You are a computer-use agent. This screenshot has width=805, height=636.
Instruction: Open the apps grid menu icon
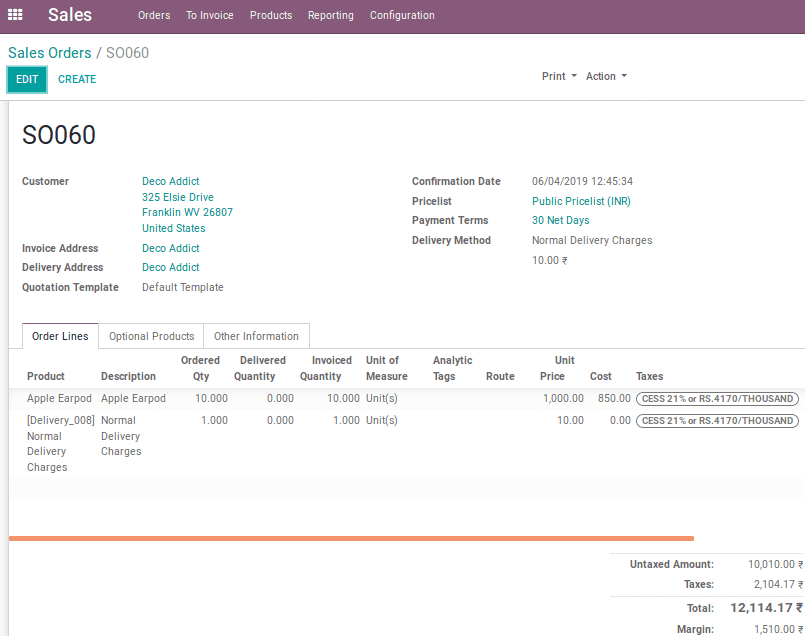coord(15,15)
